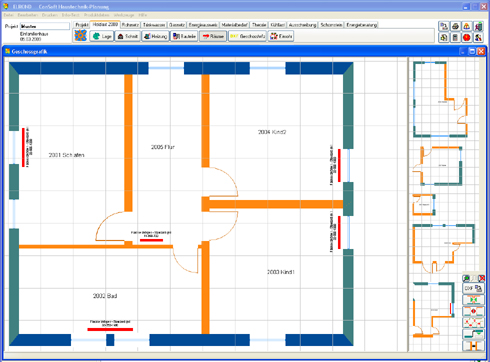
Task: Click the '2002 Bad' room label
Action: point(105,296)
